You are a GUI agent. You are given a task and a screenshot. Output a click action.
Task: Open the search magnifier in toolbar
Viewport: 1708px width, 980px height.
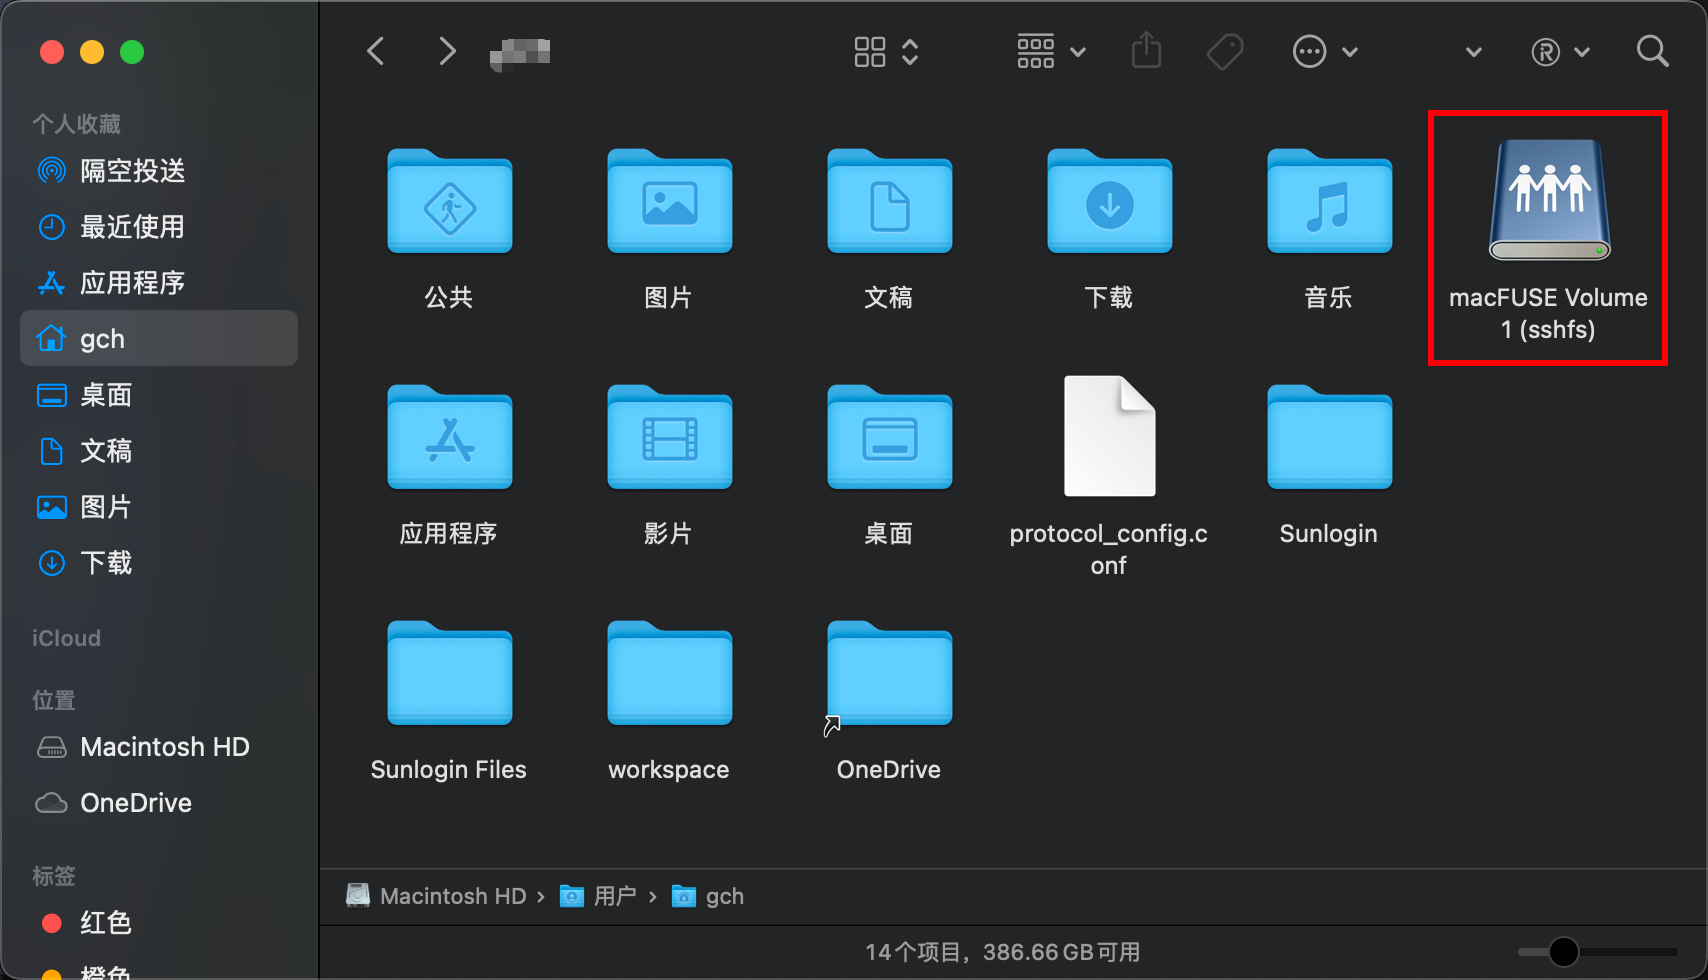coord(1652,51)
